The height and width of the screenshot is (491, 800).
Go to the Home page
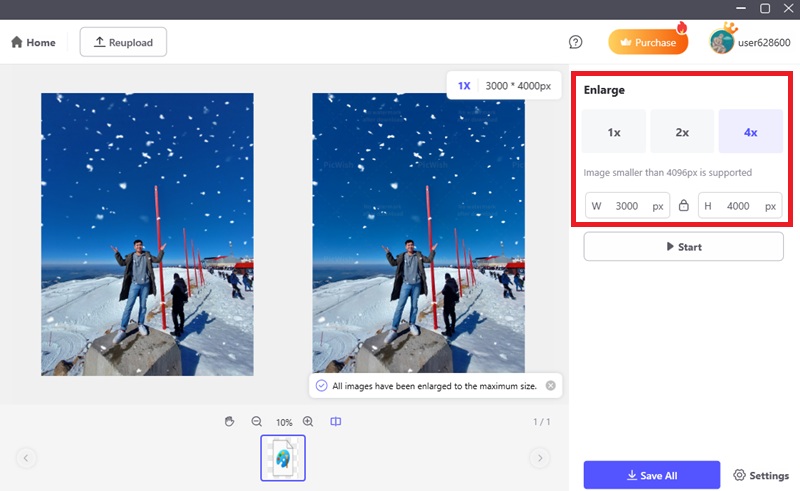click(33, 42)
